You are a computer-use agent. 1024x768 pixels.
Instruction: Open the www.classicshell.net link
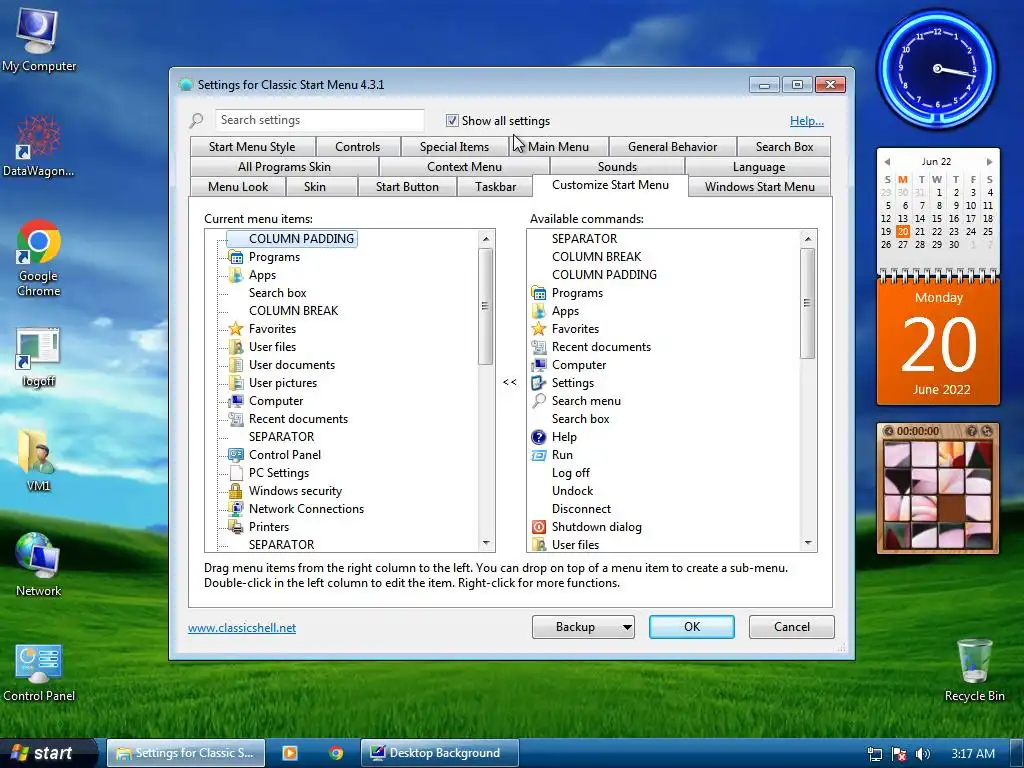(242, 628)
